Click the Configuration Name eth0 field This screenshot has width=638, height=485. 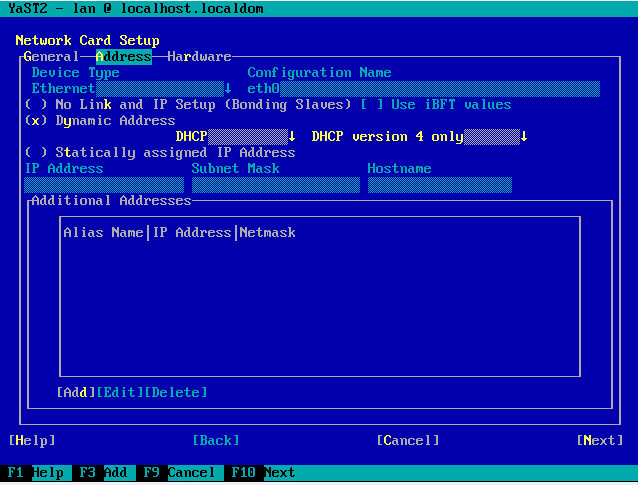(x=424, y=88)
